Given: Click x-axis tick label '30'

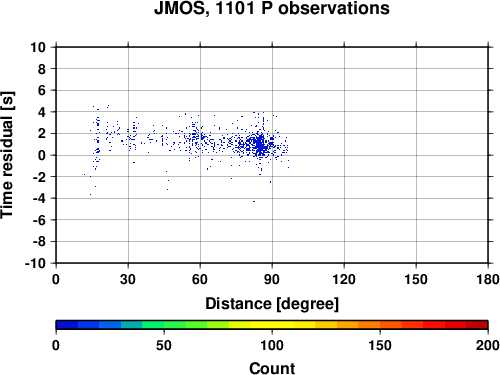Looking at the screenshot, I should pos(128,279).
